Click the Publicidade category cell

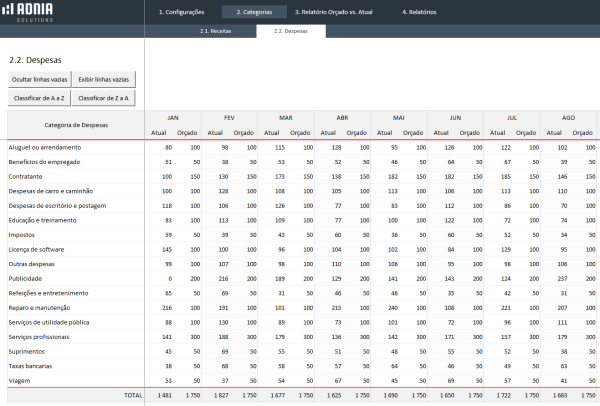click(28, 277)
